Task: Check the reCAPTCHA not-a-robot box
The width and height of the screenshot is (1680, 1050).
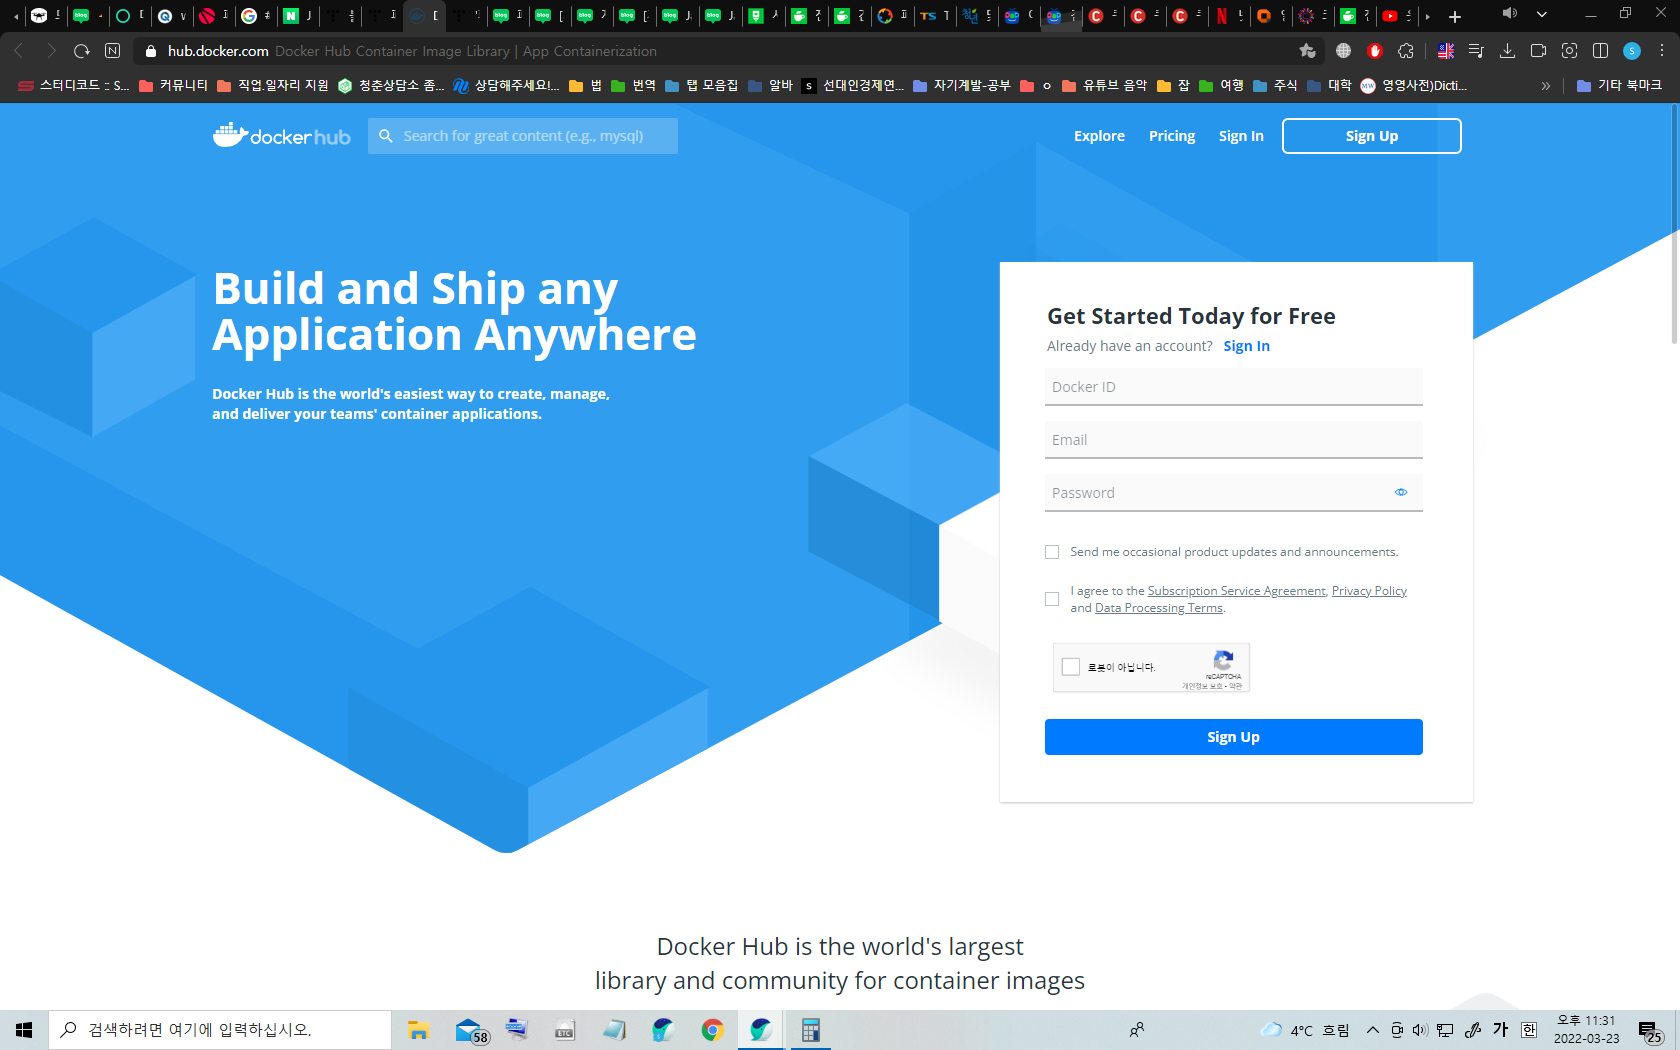Action: (1071, 667)
